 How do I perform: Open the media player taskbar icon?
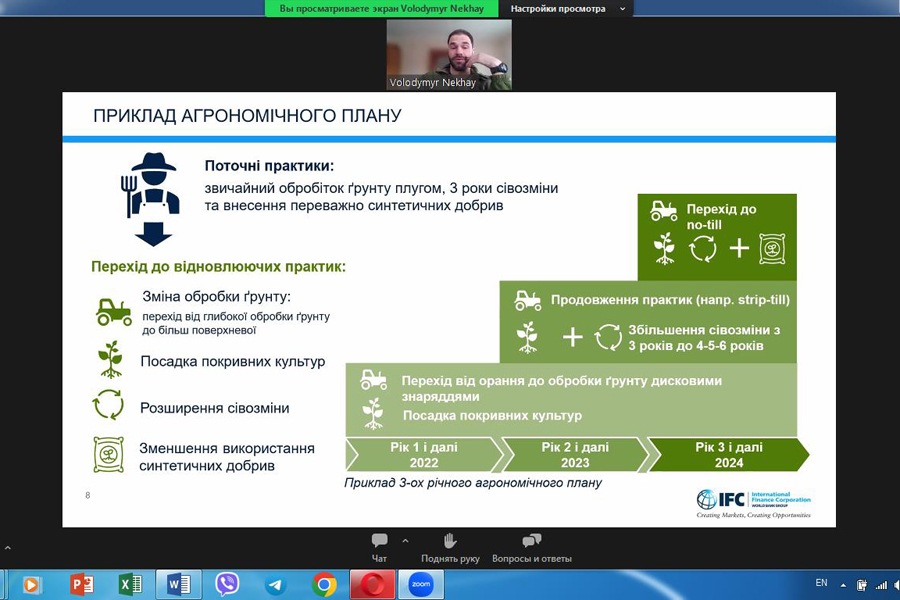(x=32, y=584)
